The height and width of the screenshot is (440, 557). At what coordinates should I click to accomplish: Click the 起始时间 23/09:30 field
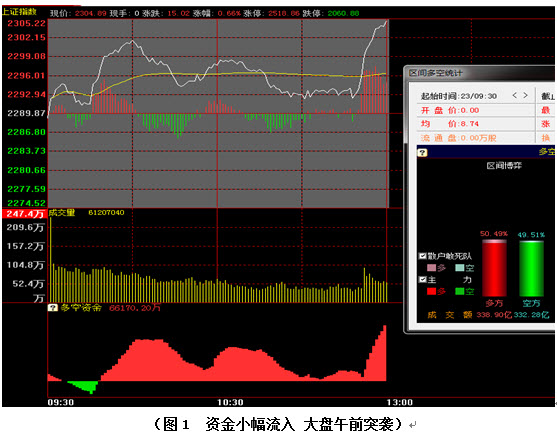(x=459, y=96)
